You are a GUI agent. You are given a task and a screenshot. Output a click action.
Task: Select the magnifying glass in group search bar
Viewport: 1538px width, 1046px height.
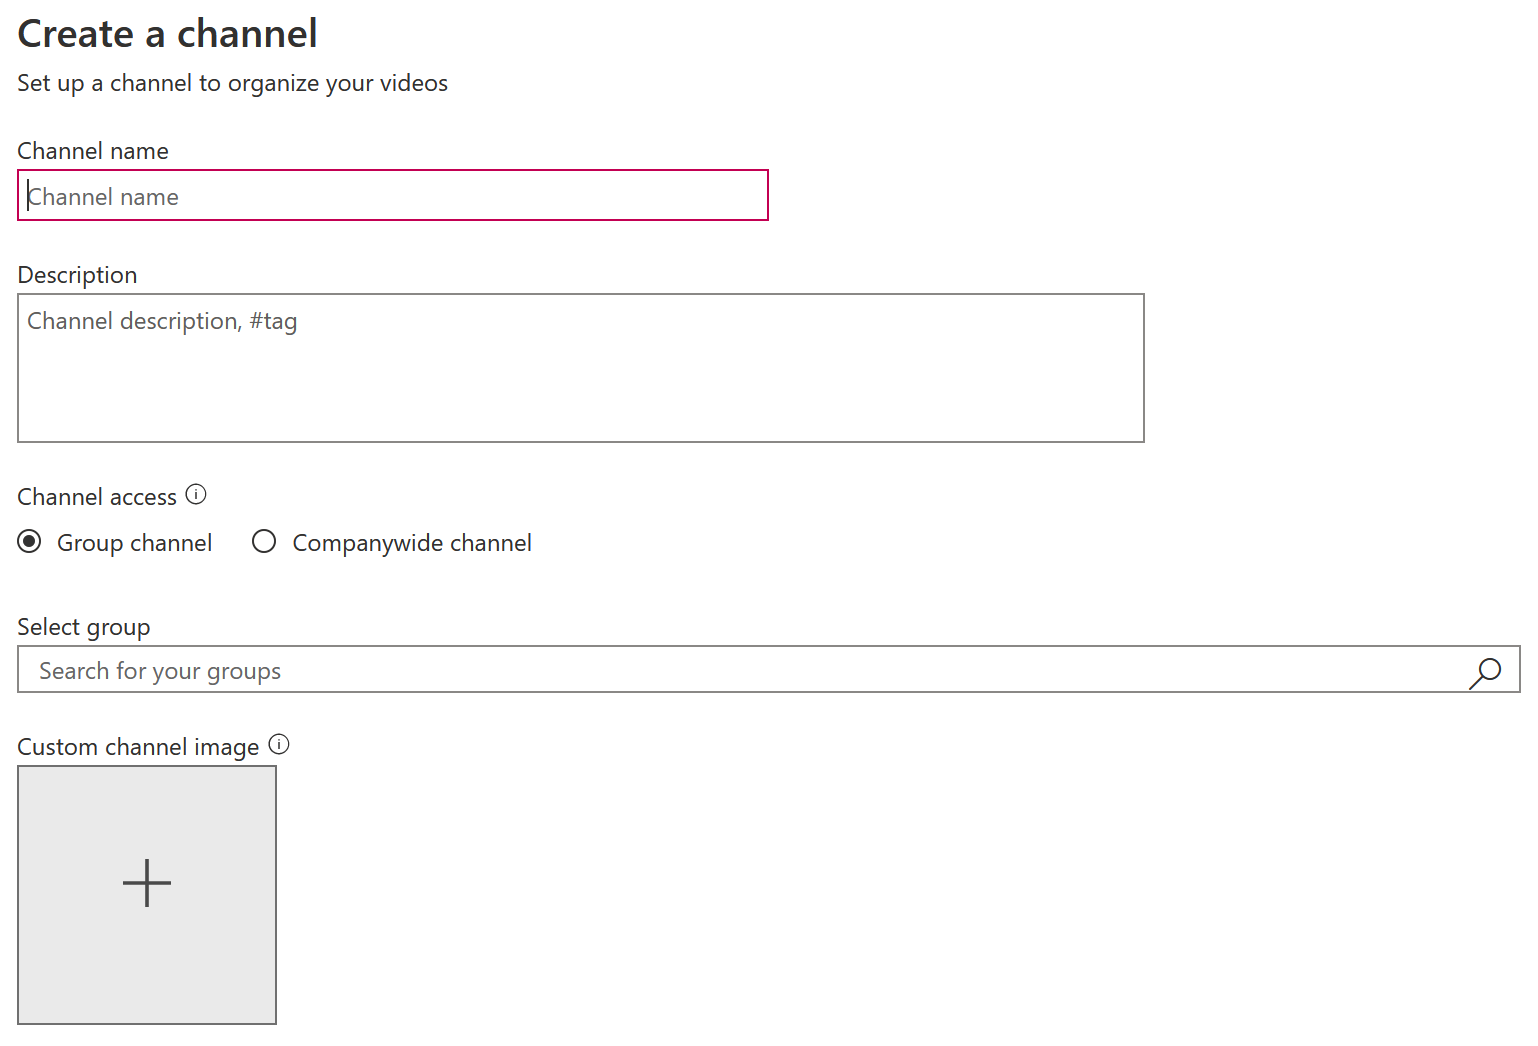point(1486,671)
